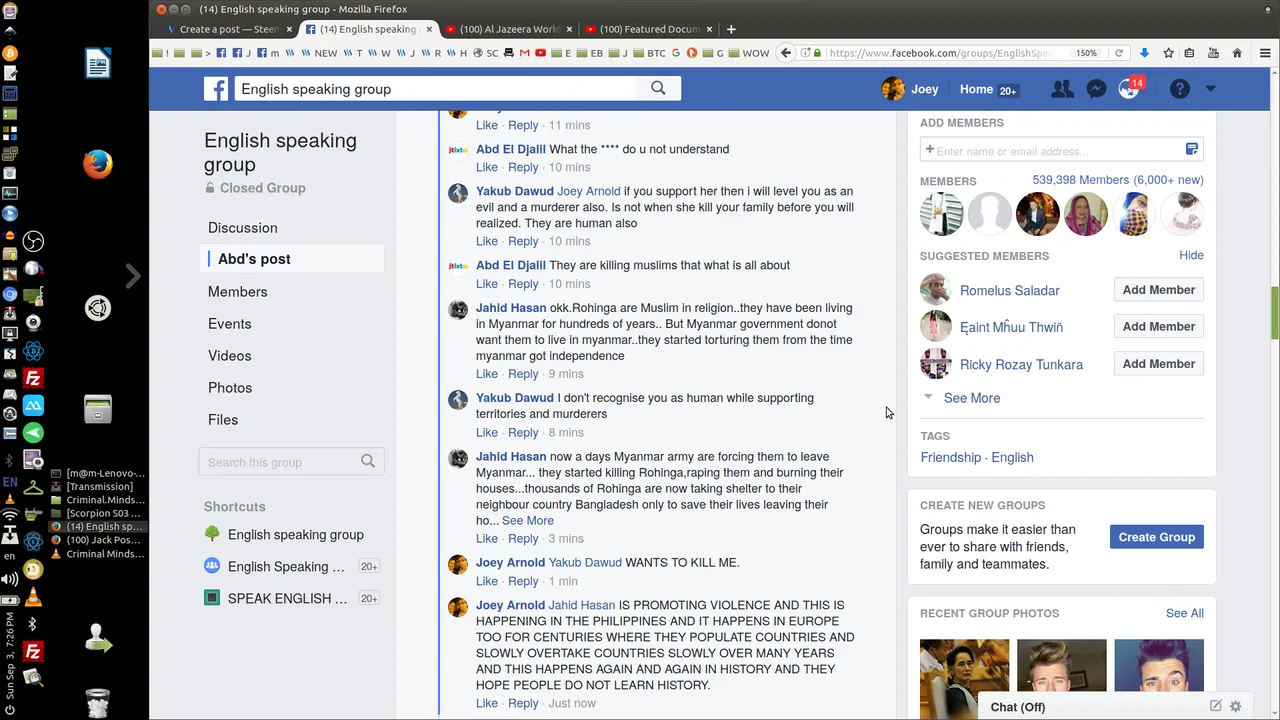The width and height of the screenshot is (1280, 720).
Task: Click the compose new message icon in chat bar
Action: click(1215, 706)
